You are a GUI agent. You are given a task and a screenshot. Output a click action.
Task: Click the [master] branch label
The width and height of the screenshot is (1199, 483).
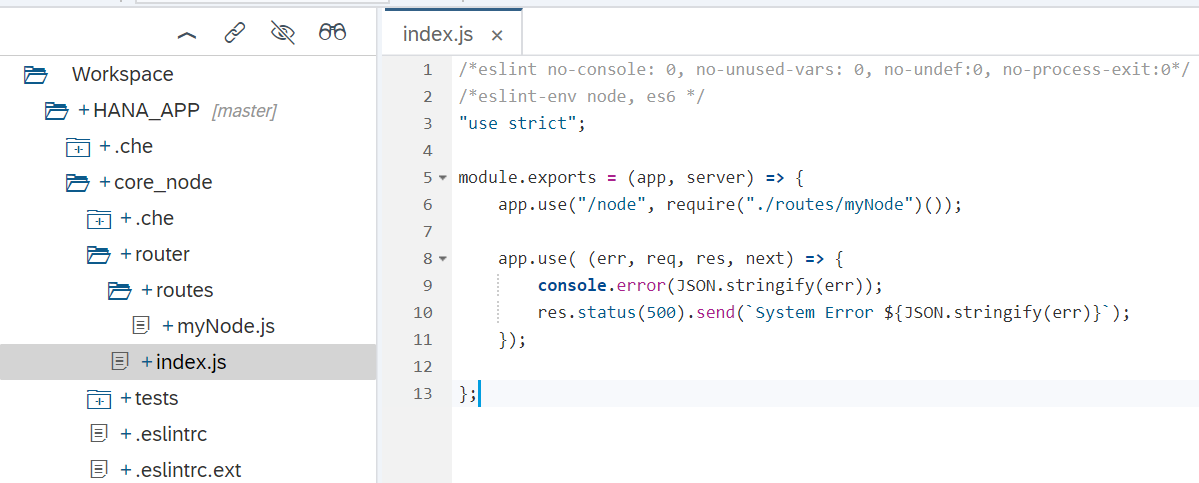point(244,112)
